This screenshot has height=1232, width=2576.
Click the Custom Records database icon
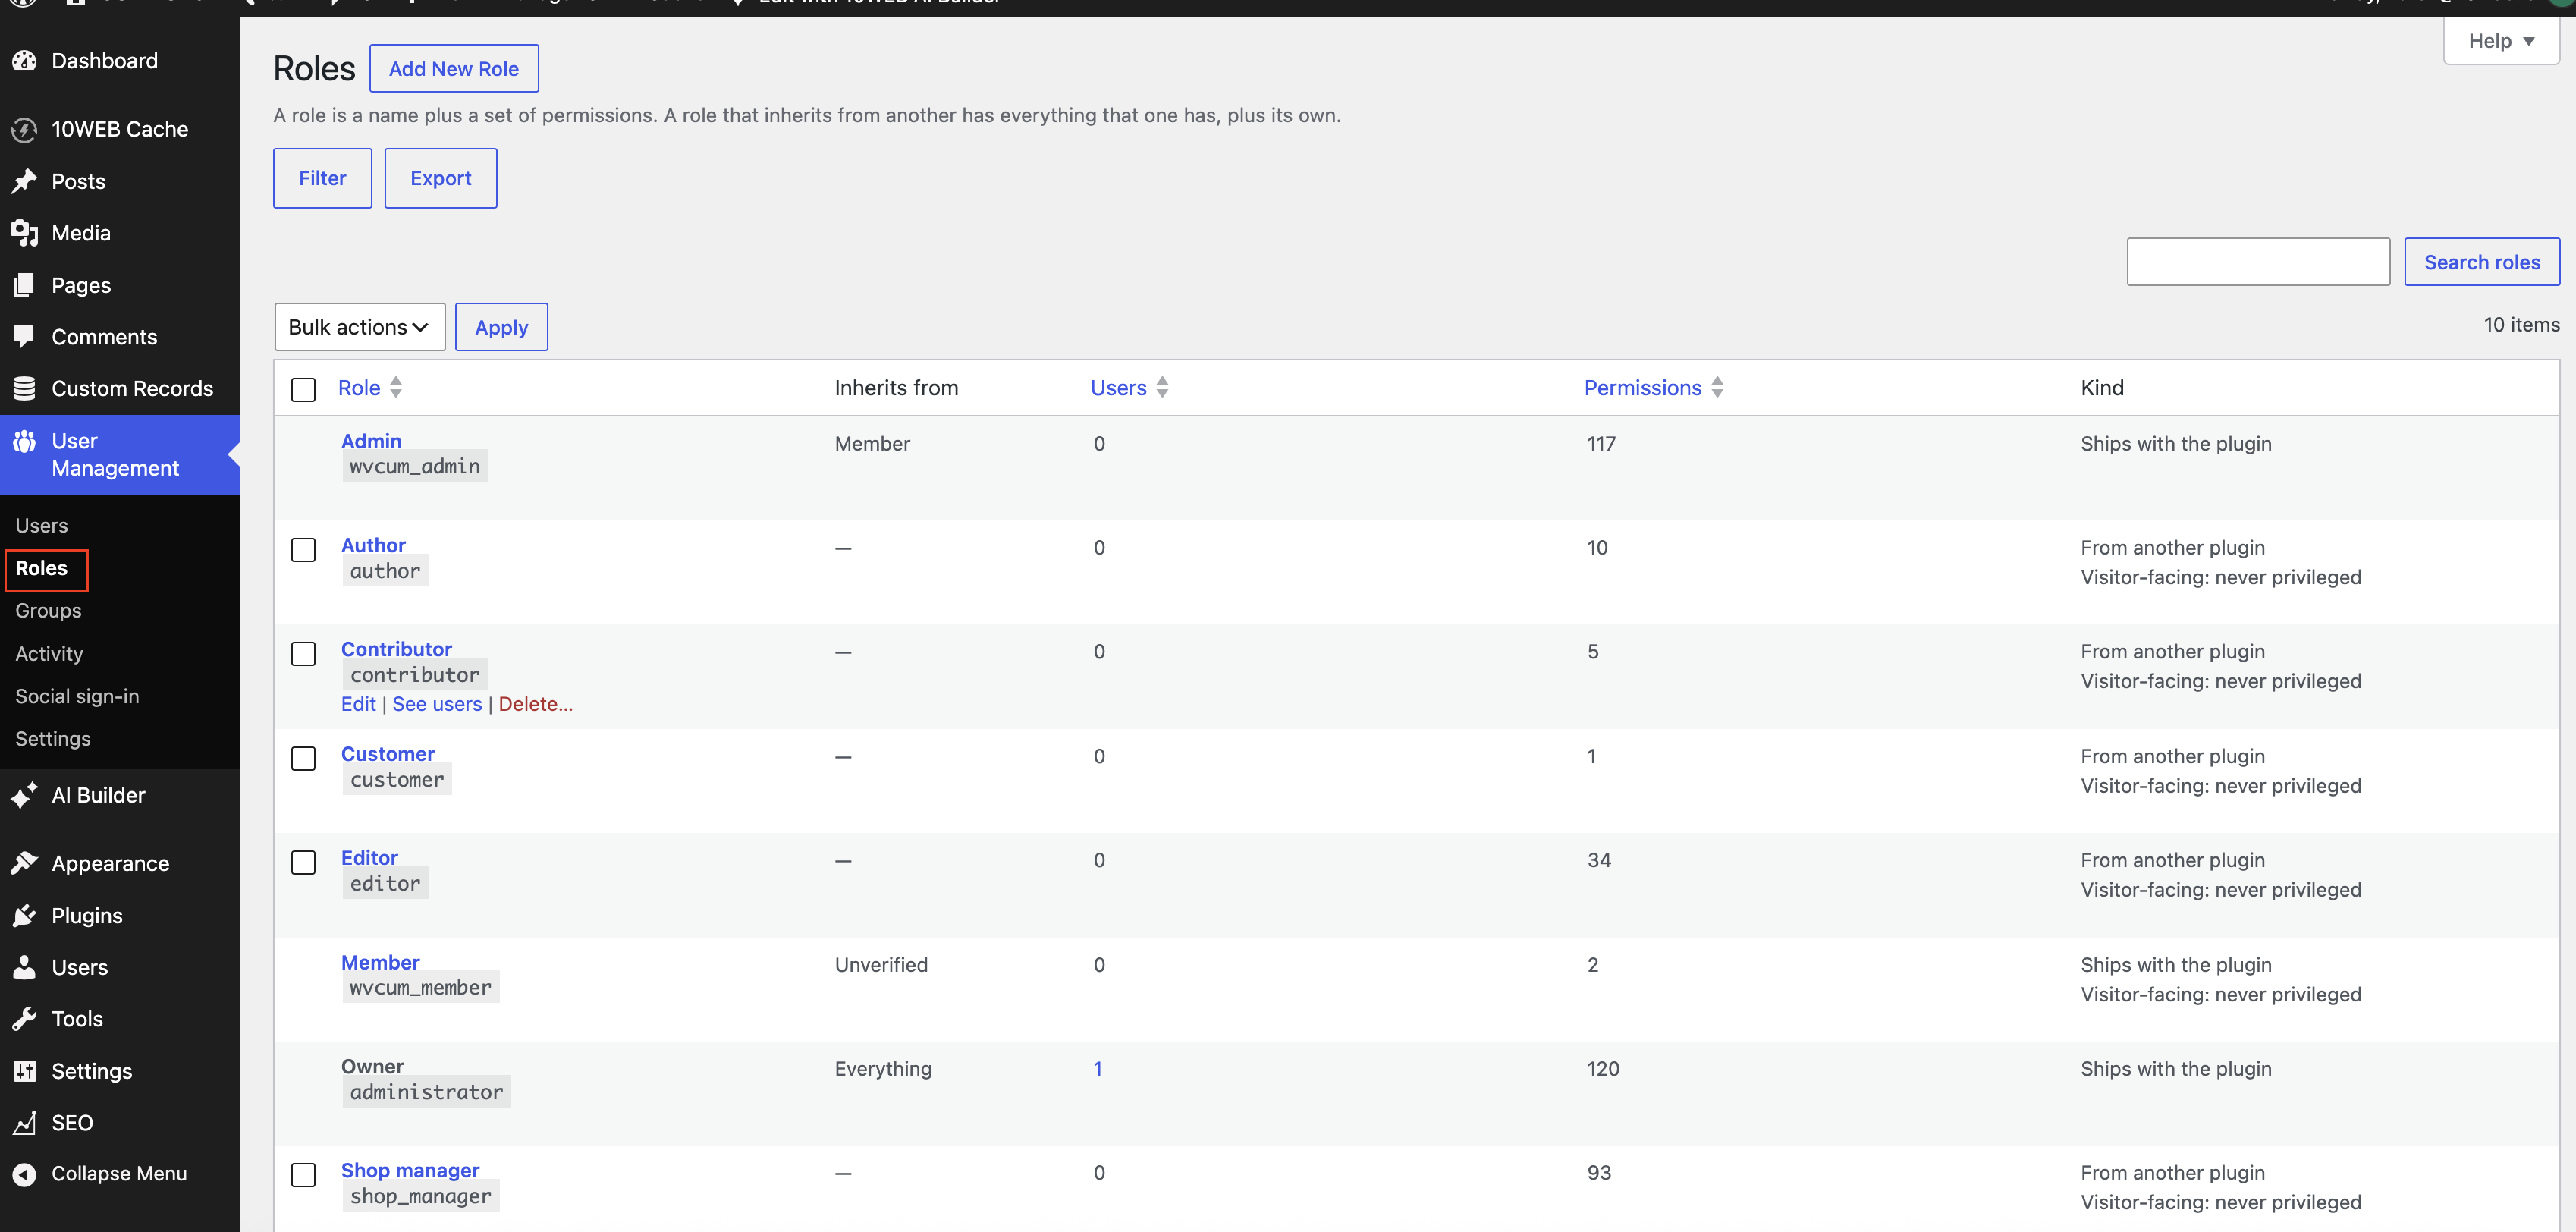[24, 388]
